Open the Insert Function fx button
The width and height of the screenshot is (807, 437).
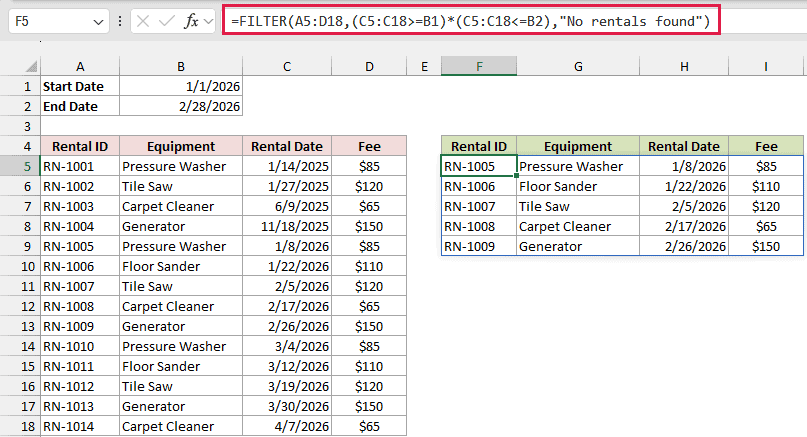pyautogui.click(x=191, y=22)
